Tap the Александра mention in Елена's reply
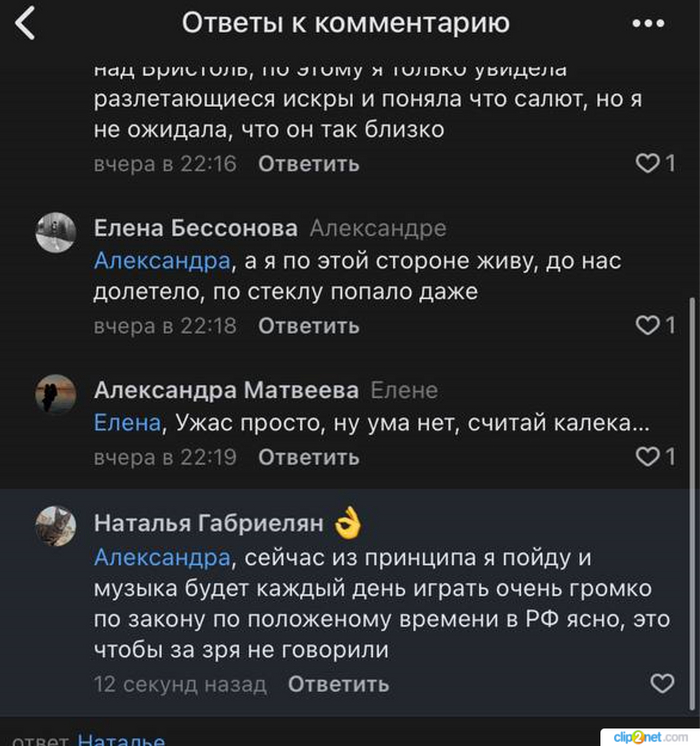This screenshot has height=746, width=700. 161,261
